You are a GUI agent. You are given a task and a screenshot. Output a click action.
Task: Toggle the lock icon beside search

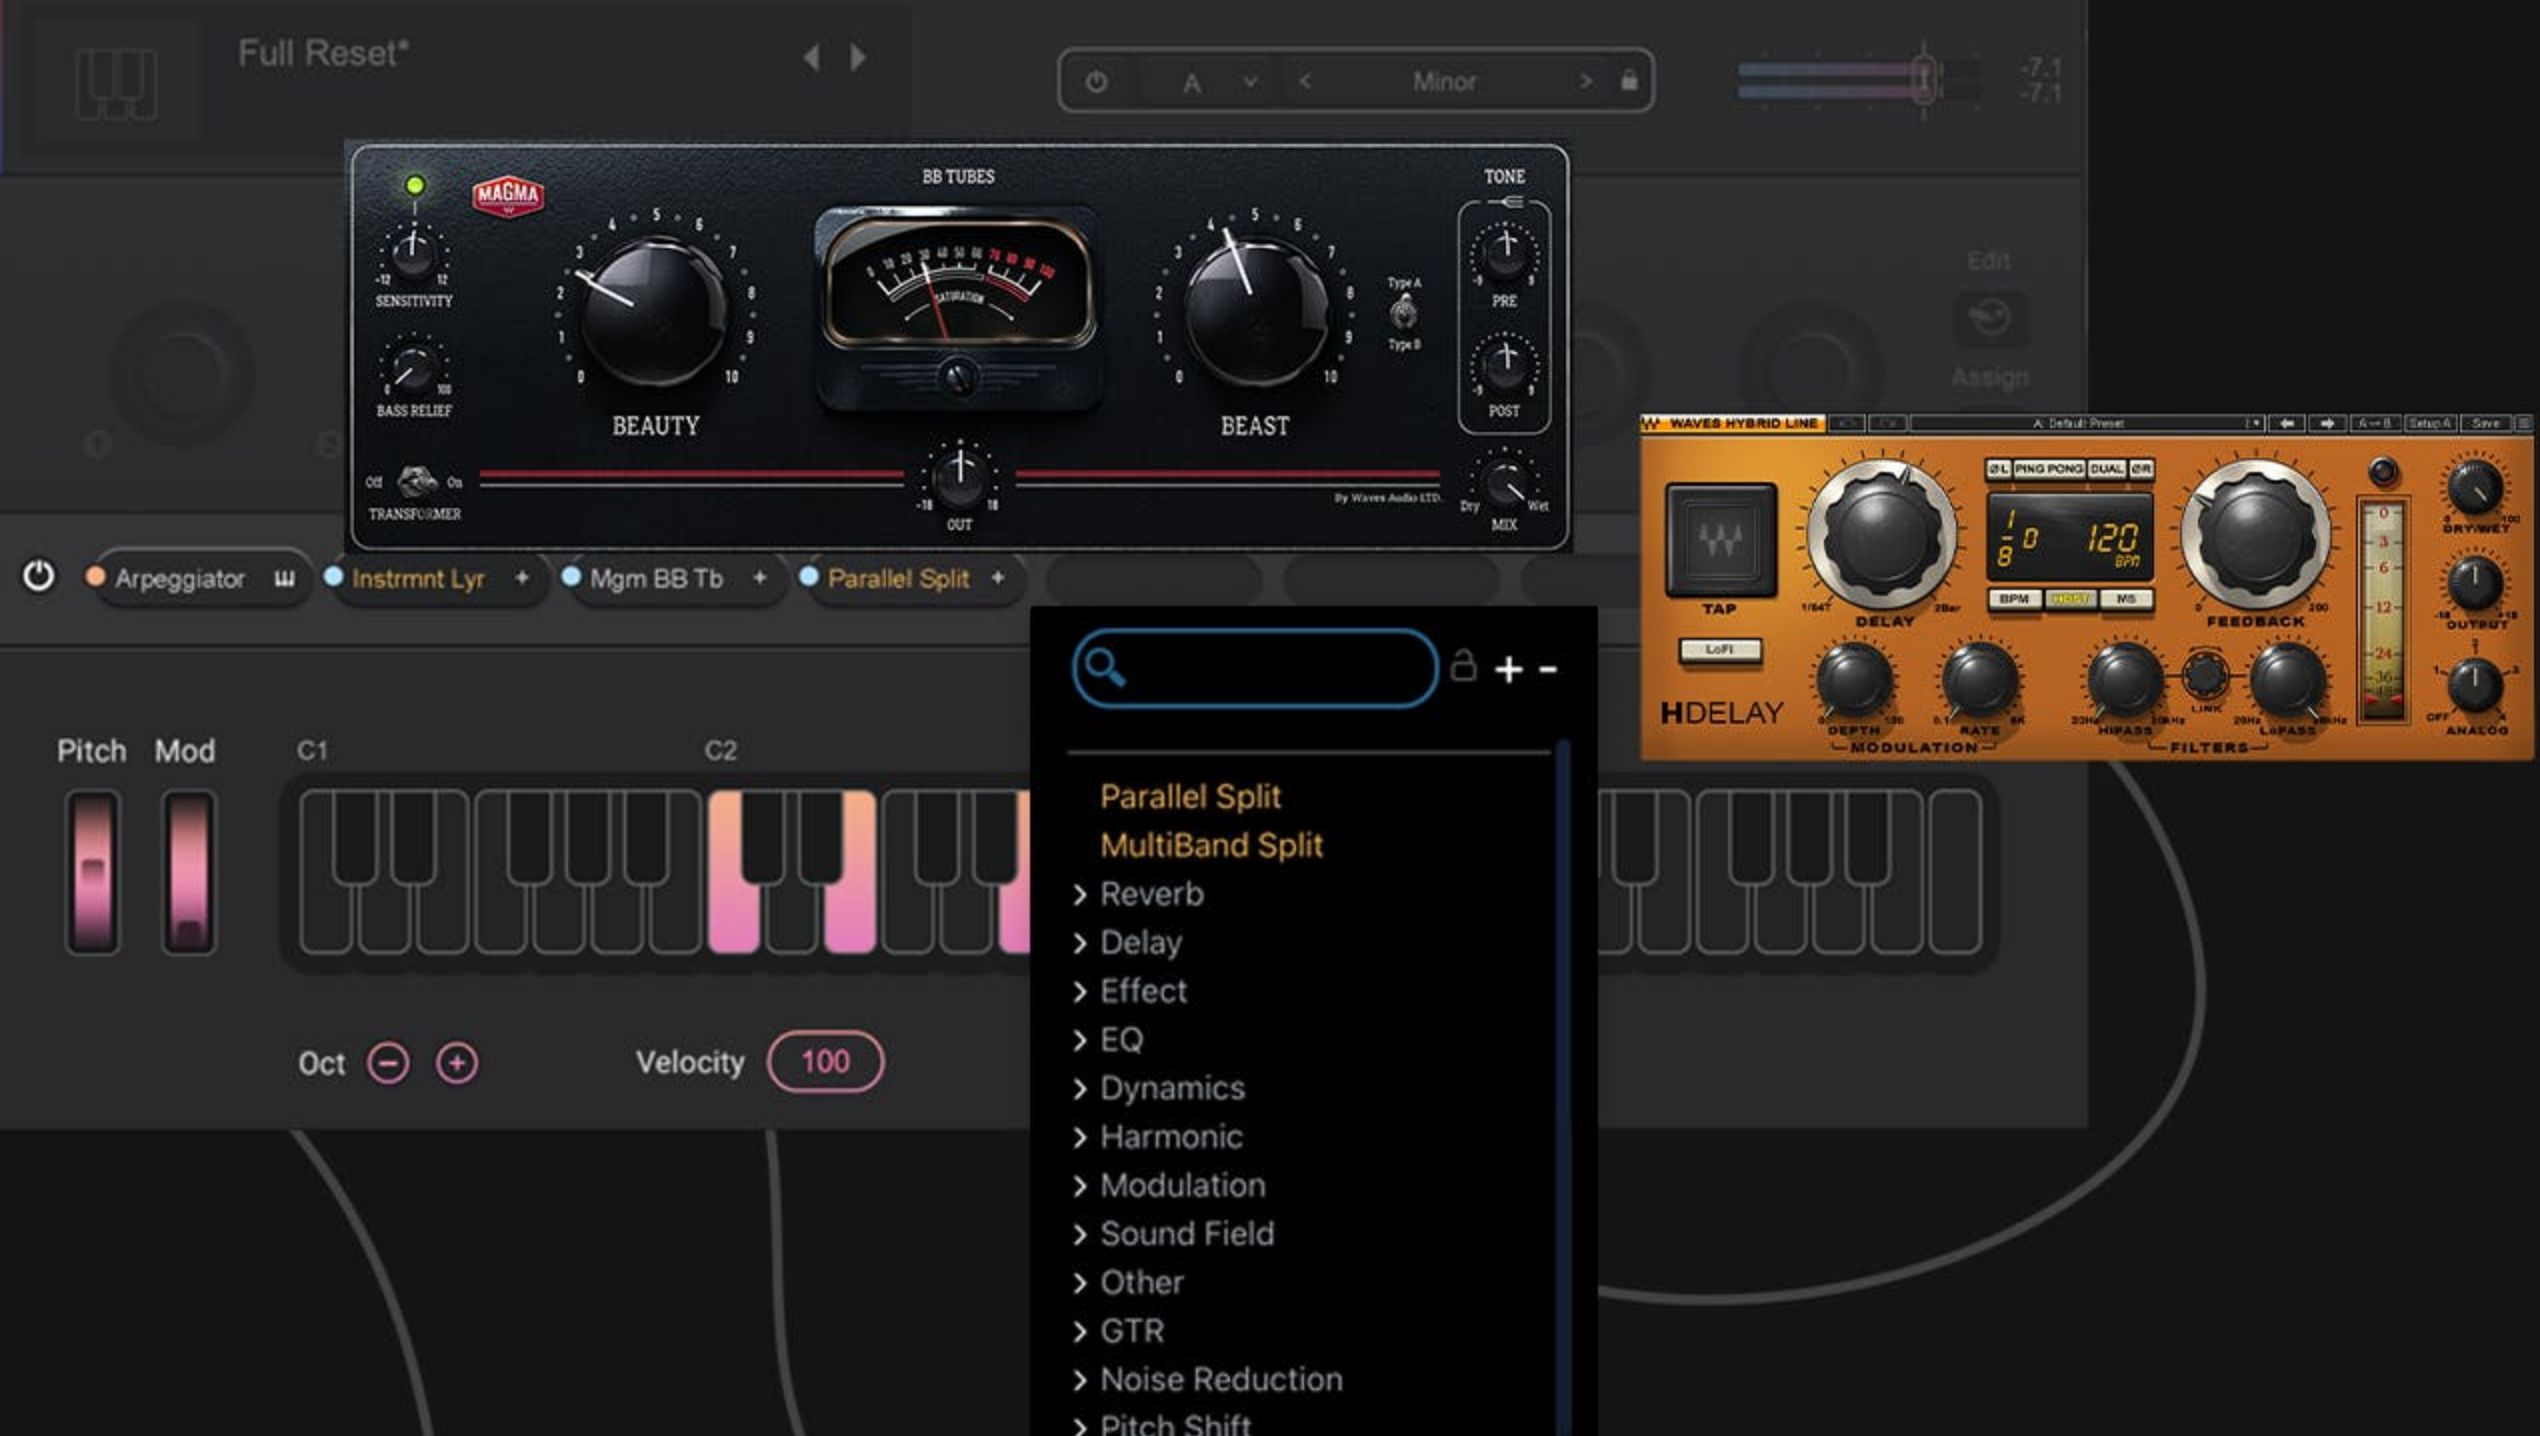(1463, 665)
